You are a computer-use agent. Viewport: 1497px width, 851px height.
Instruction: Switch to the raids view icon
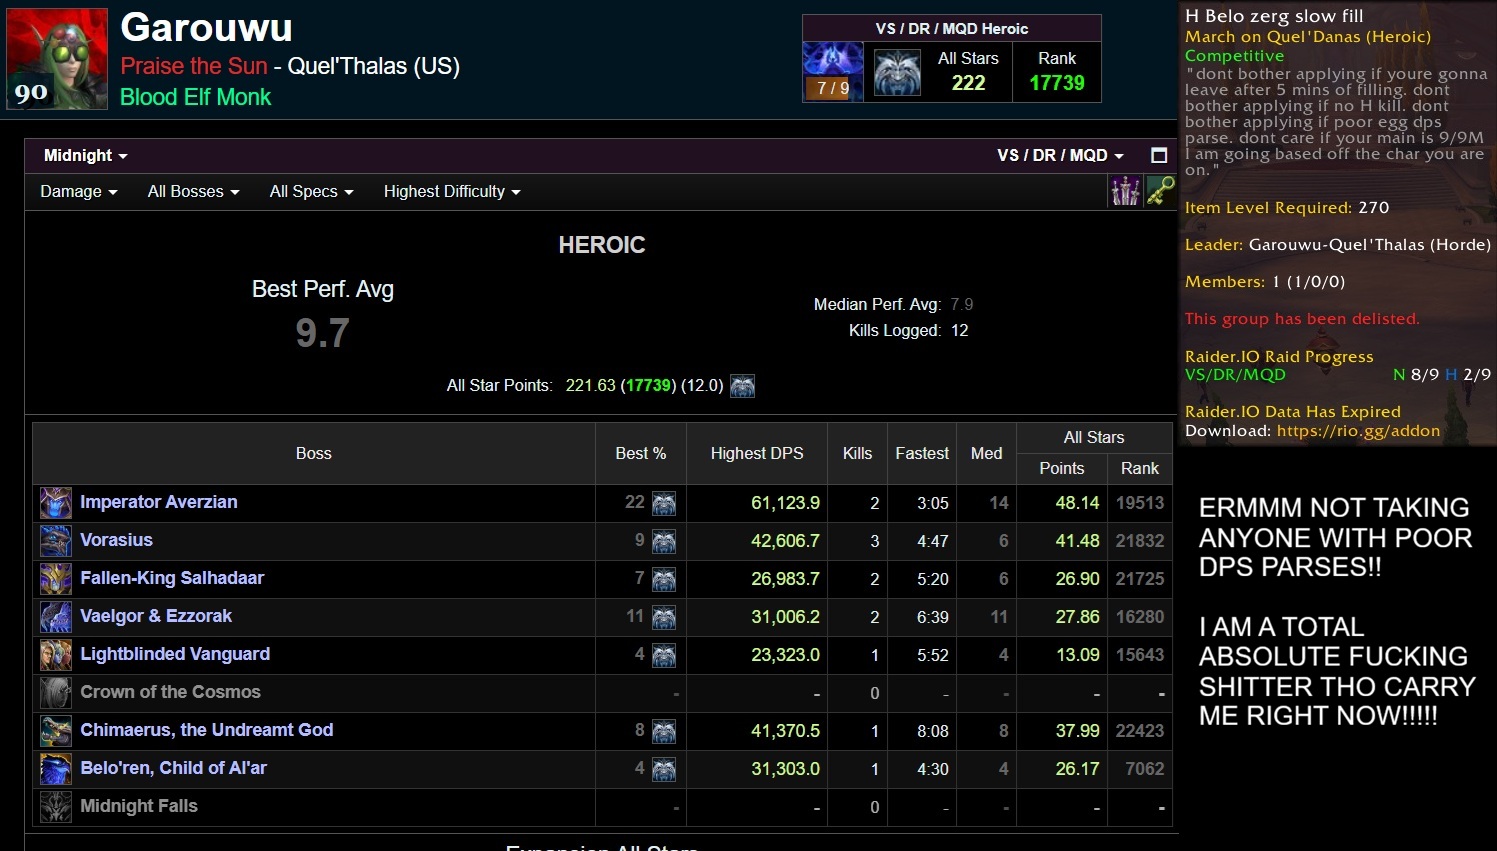1126,190
